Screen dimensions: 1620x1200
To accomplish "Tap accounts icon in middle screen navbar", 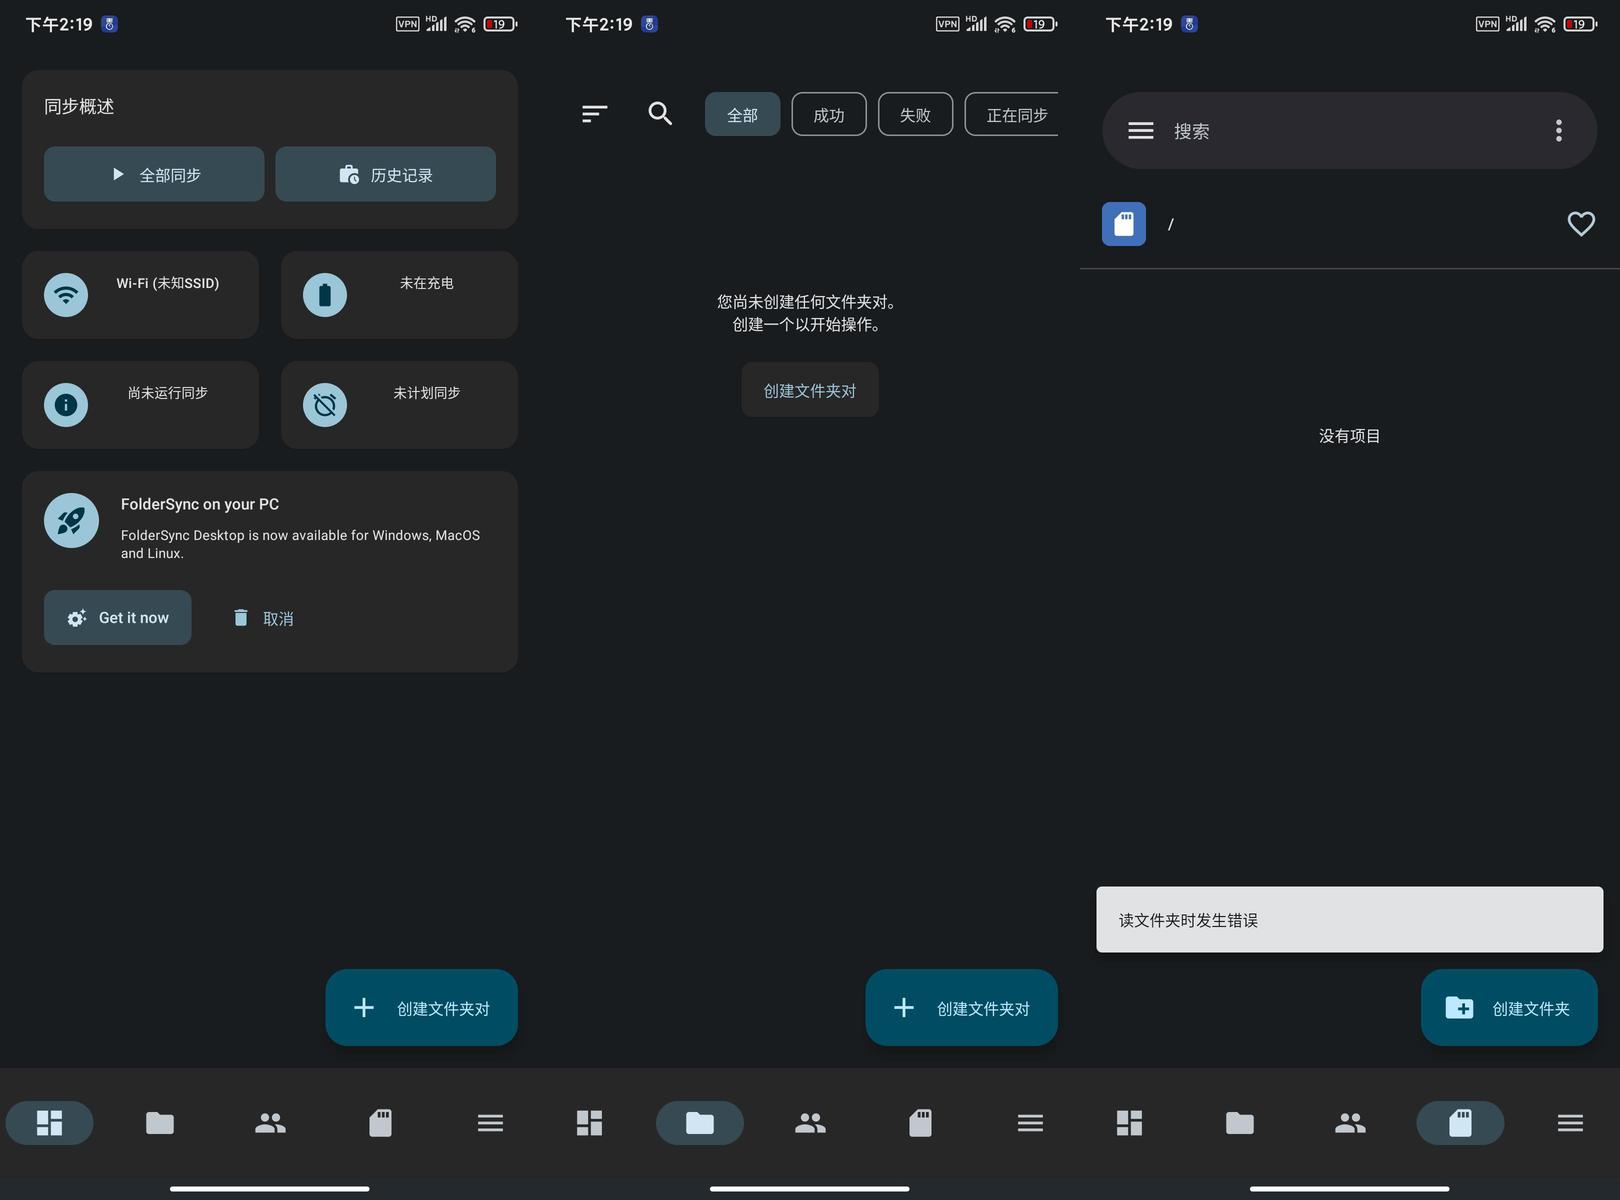I will 810,1123.
